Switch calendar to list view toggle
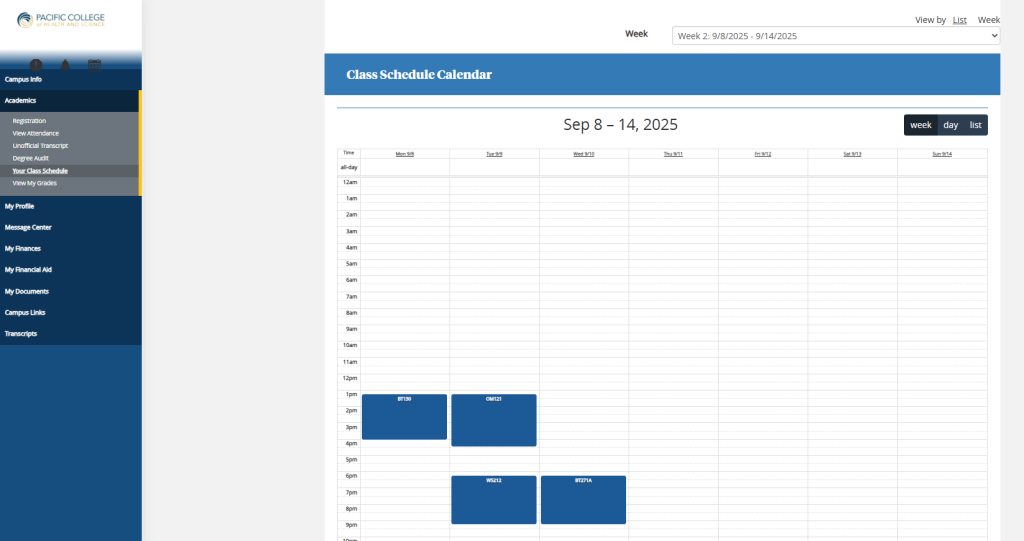The image size is (1024, 541). (x=975, y=125)
